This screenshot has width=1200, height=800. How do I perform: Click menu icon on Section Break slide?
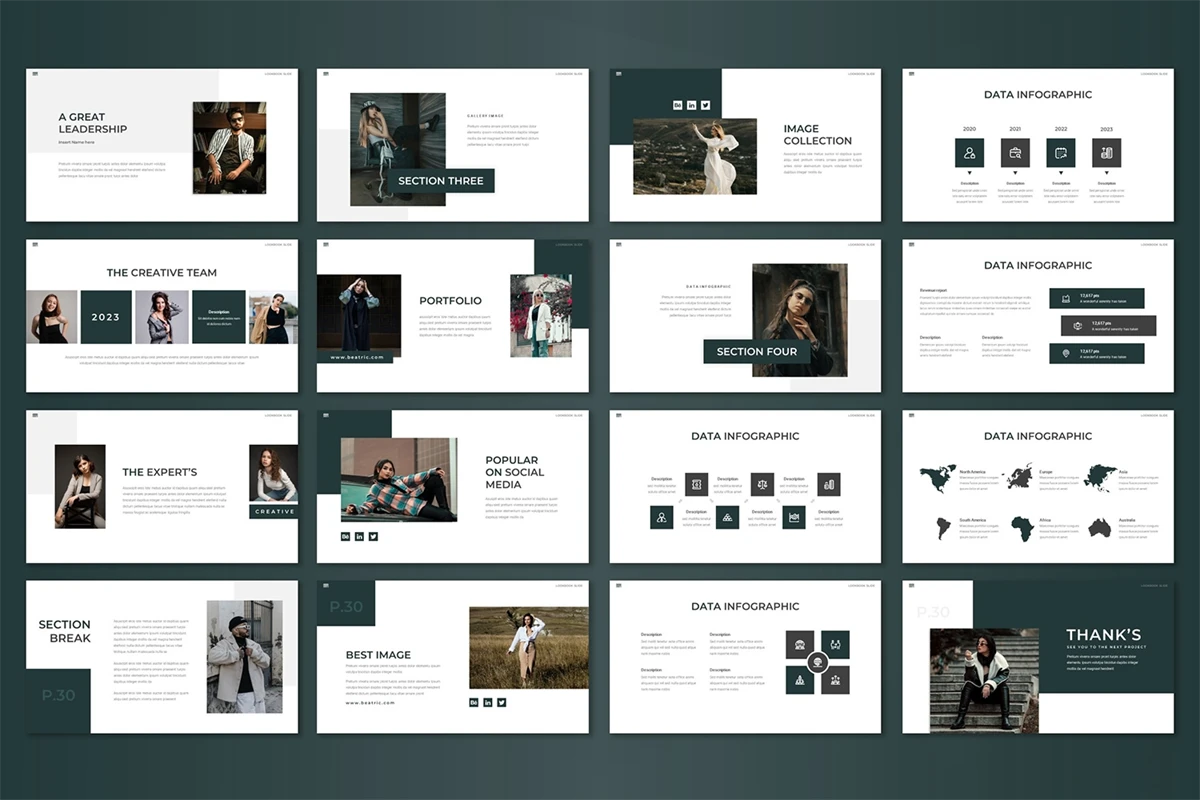[x=32, y=585]
